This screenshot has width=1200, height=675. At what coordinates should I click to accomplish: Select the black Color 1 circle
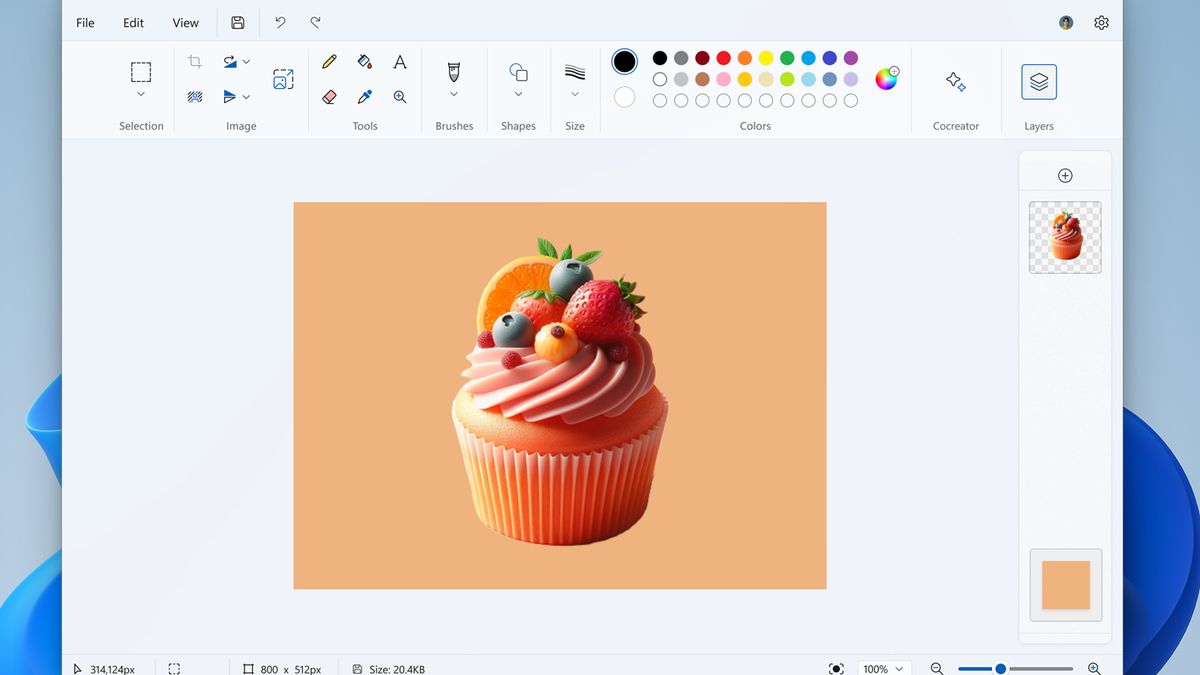coord(625,62)
